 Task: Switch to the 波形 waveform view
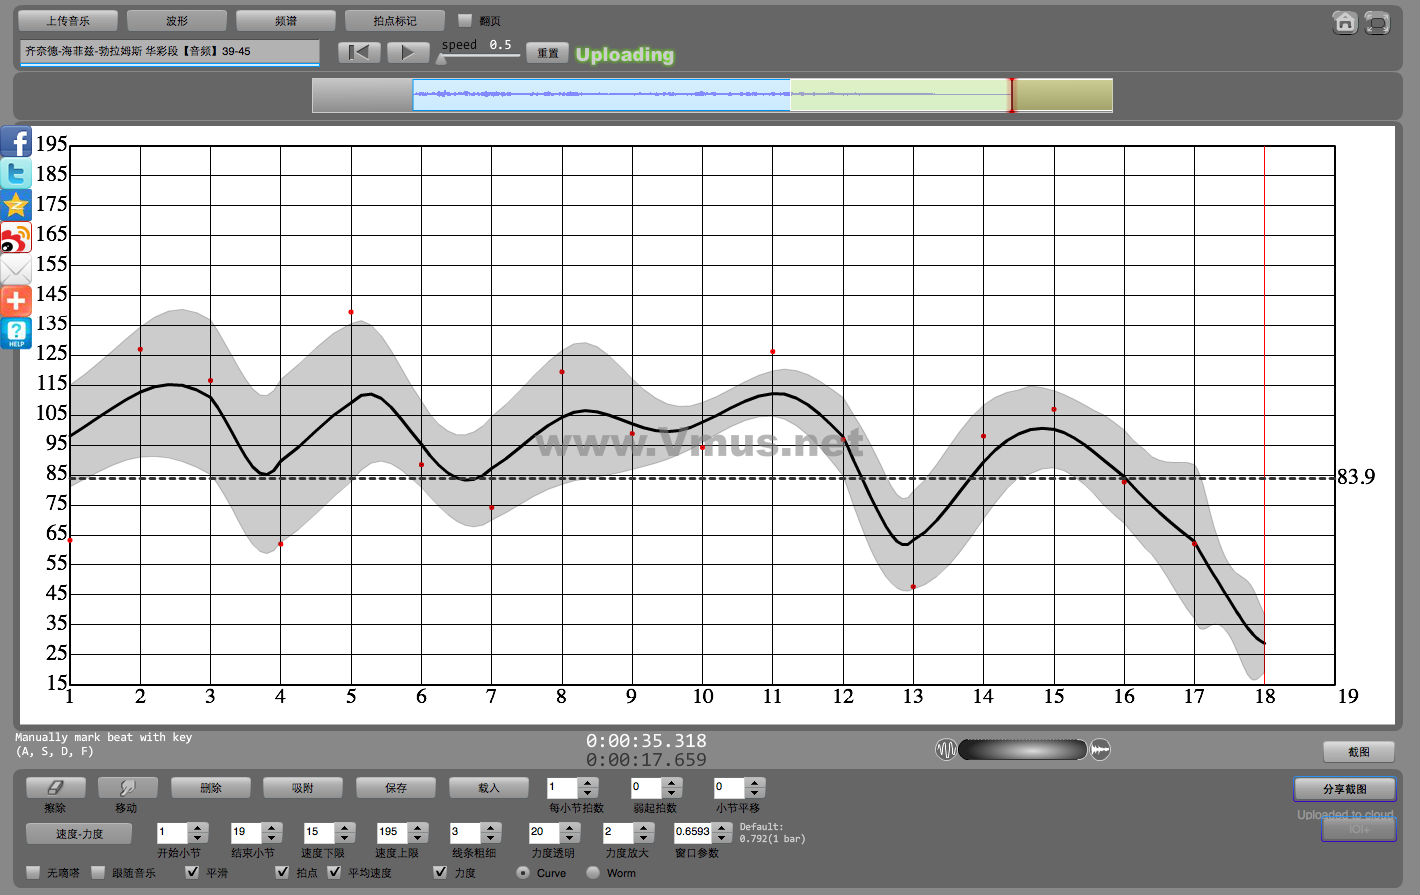click(x=177, y=20)
